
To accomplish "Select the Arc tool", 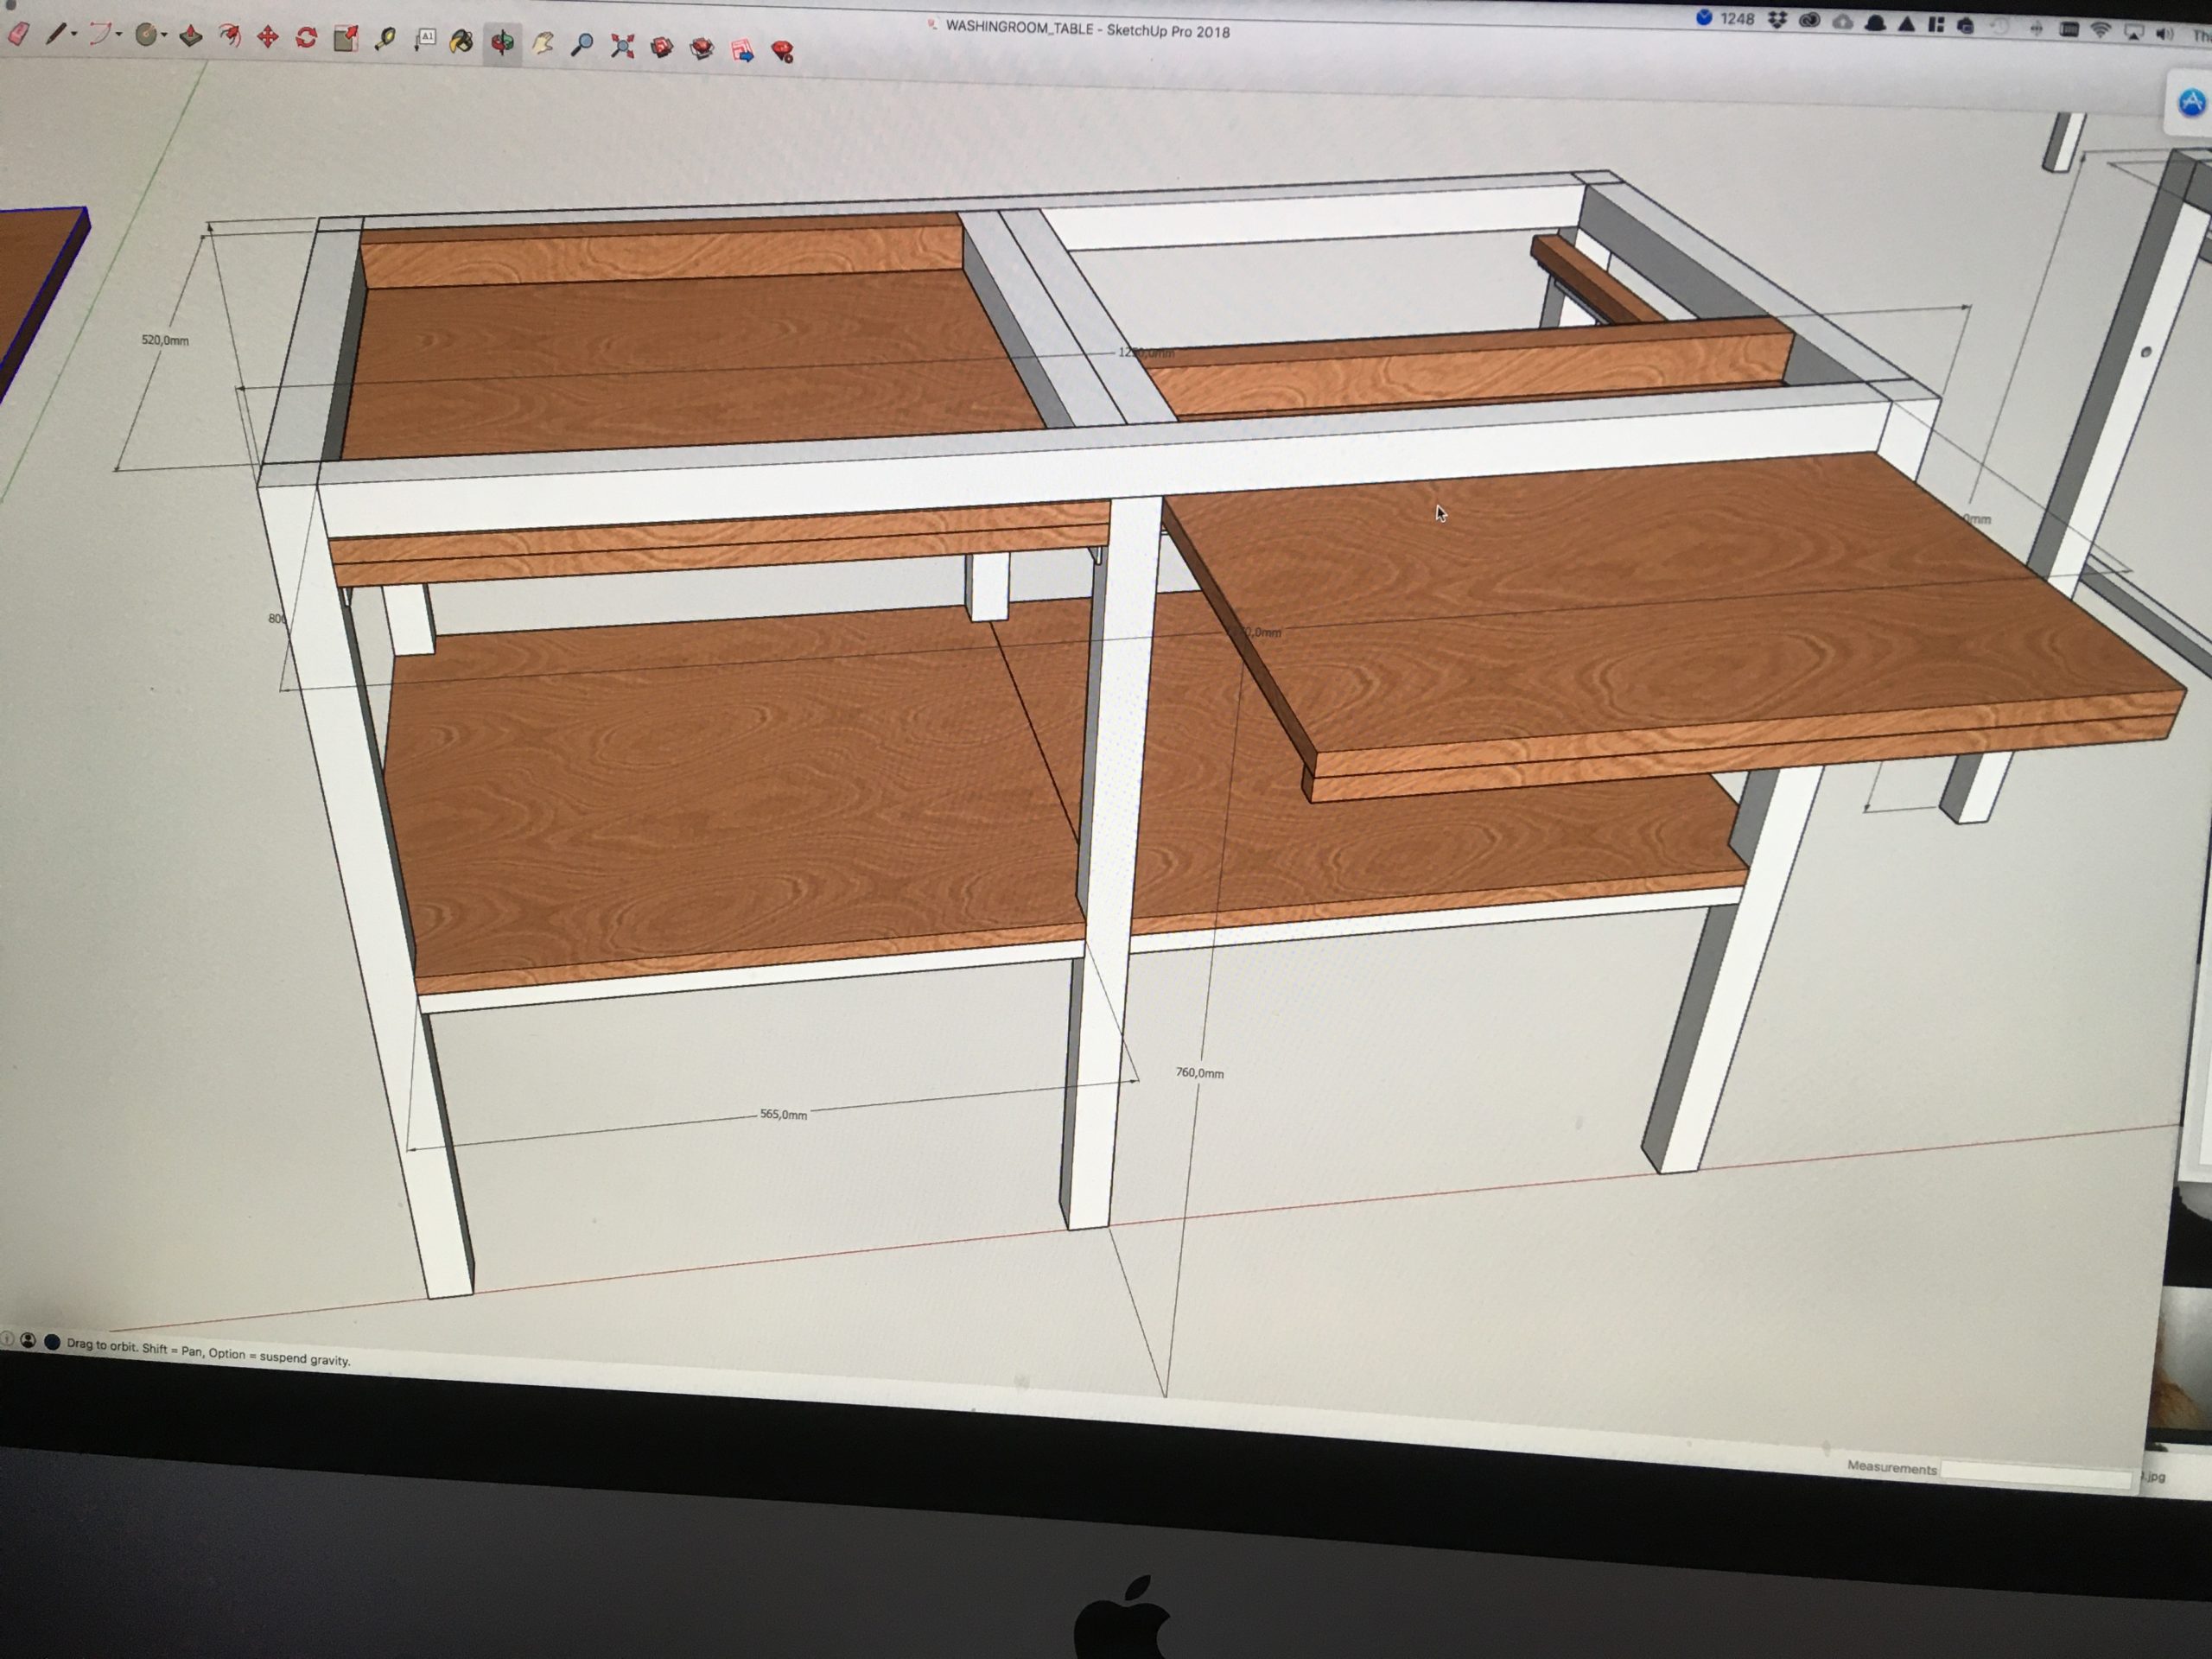I will point(99,35).
